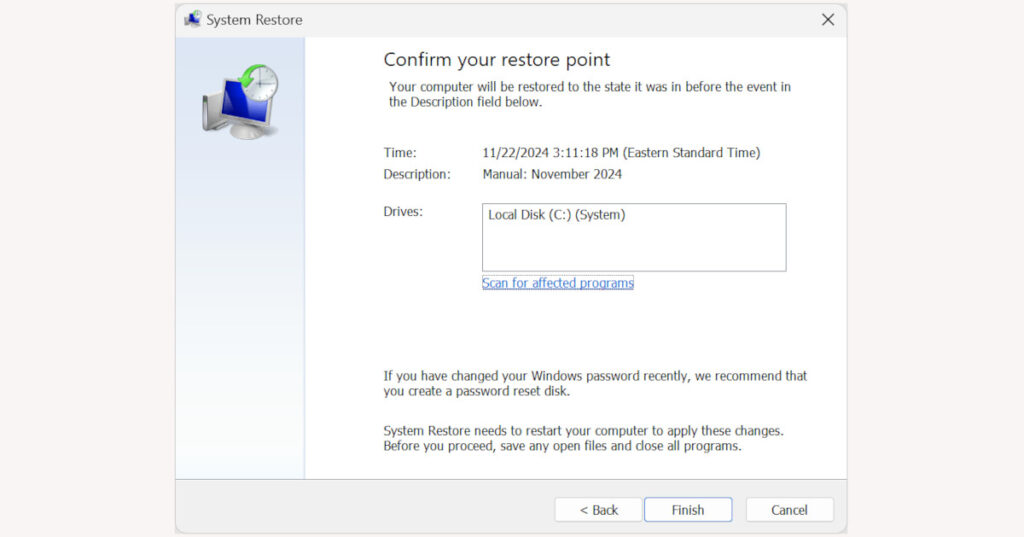Click the Confirm your restore point heading

click(x=496, y=60)
